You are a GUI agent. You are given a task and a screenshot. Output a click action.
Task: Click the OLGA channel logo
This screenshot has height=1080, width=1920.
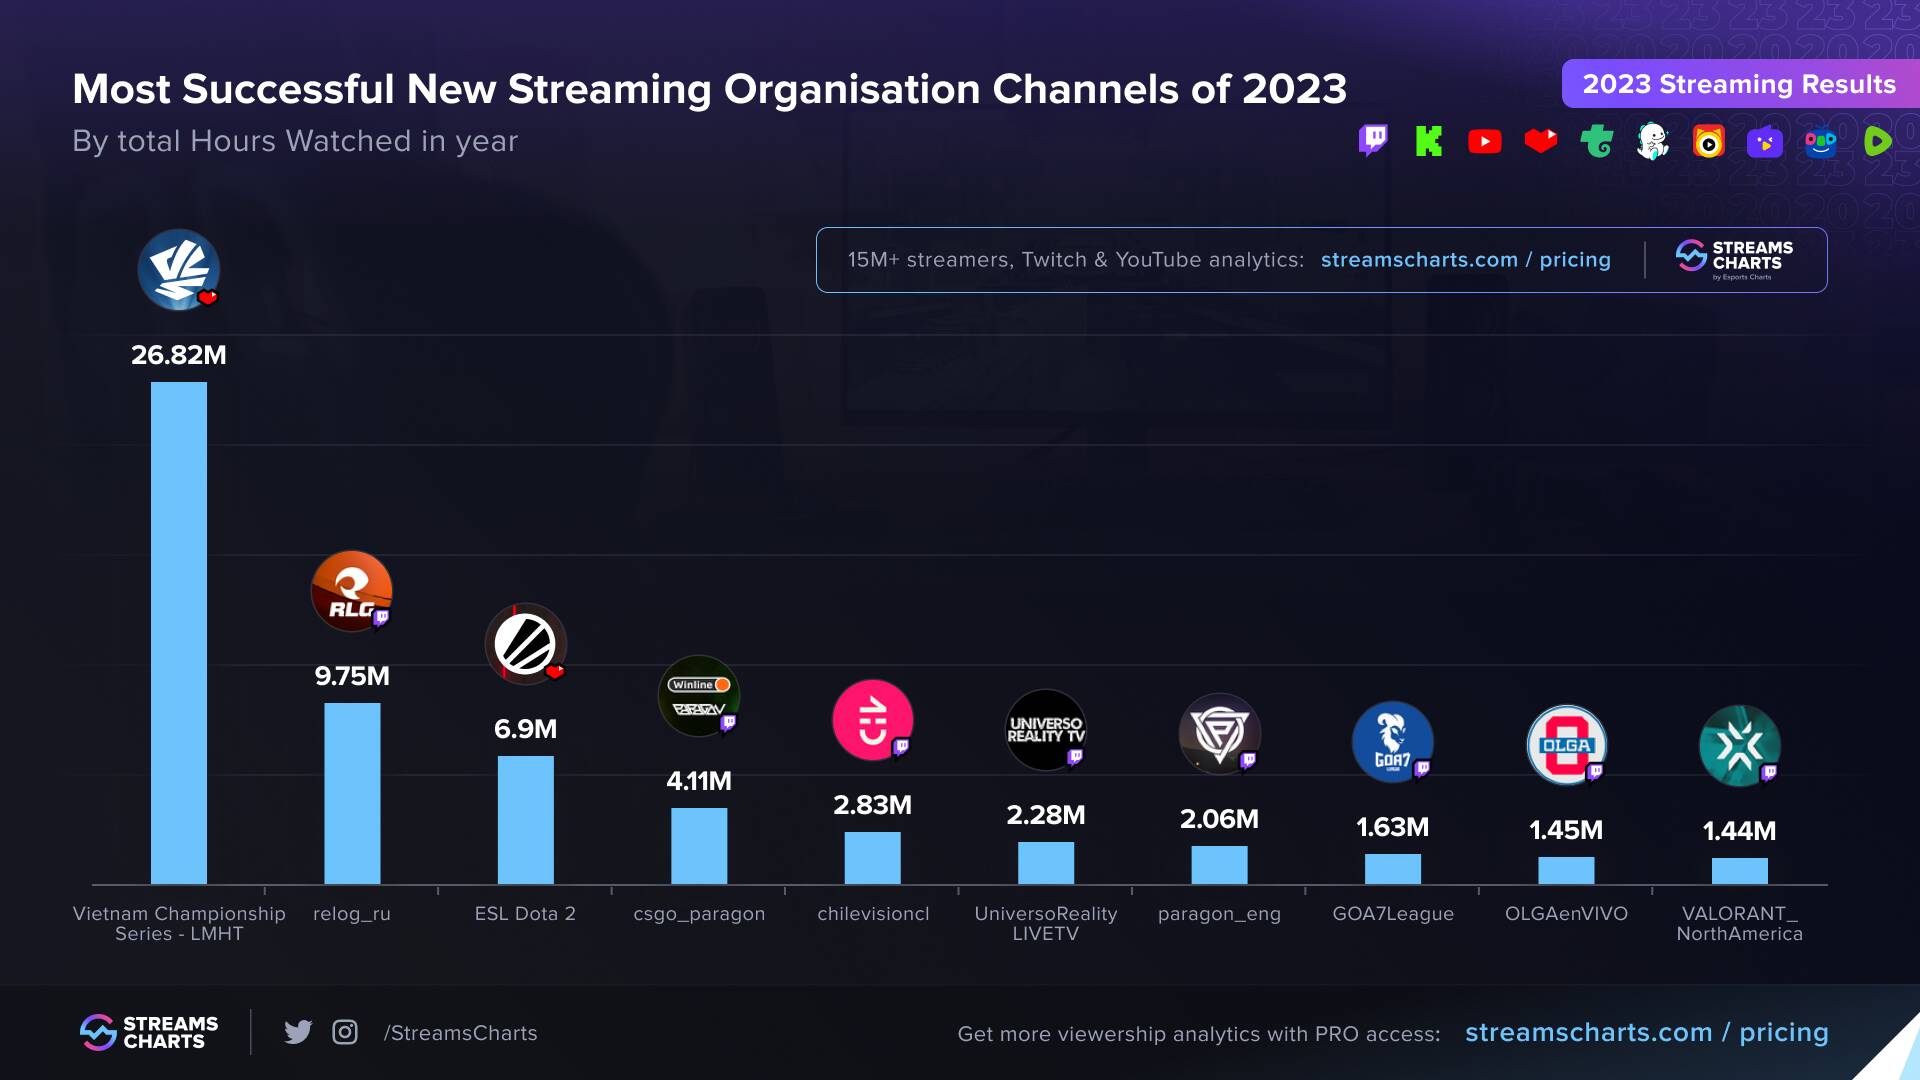click(1567, 745)
